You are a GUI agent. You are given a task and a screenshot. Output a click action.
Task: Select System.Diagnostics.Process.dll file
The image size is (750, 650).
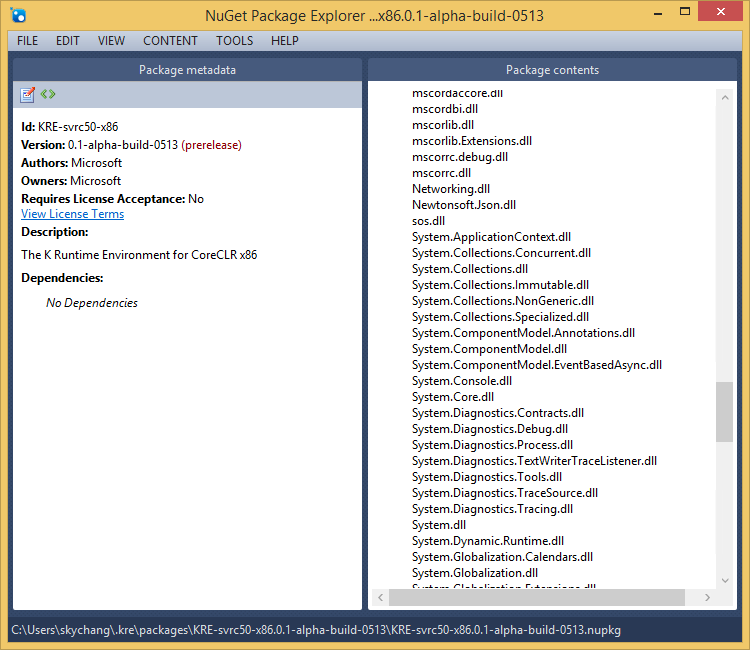pos(492,445)
